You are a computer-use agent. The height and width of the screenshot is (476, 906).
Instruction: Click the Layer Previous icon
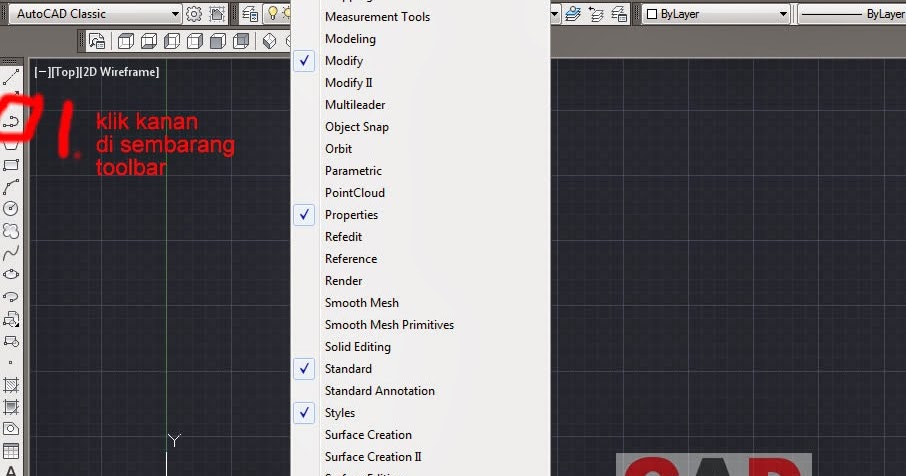tap(596, 14)
